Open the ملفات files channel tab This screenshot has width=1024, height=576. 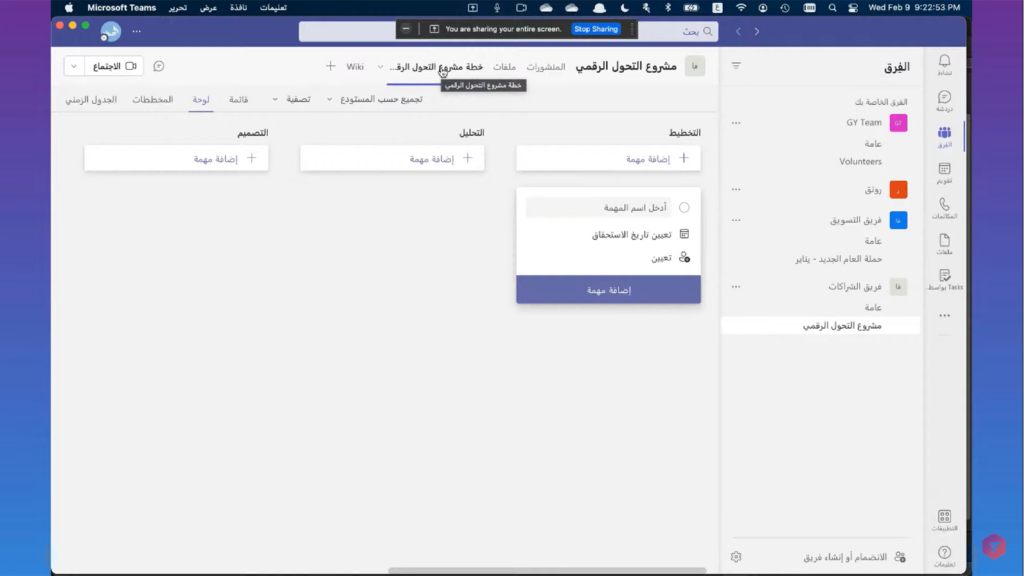click(504, 67)
